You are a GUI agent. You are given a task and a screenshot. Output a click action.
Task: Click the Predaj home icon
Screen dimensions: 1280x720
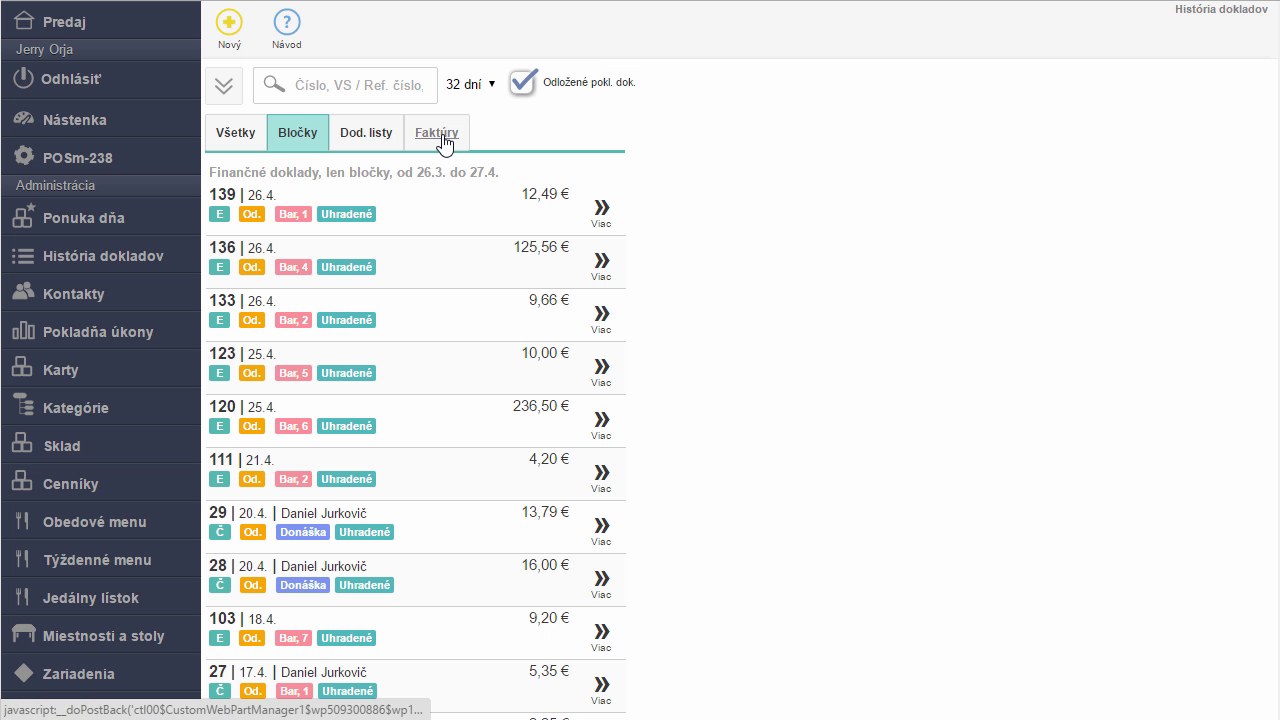click(x=24, y=21)
